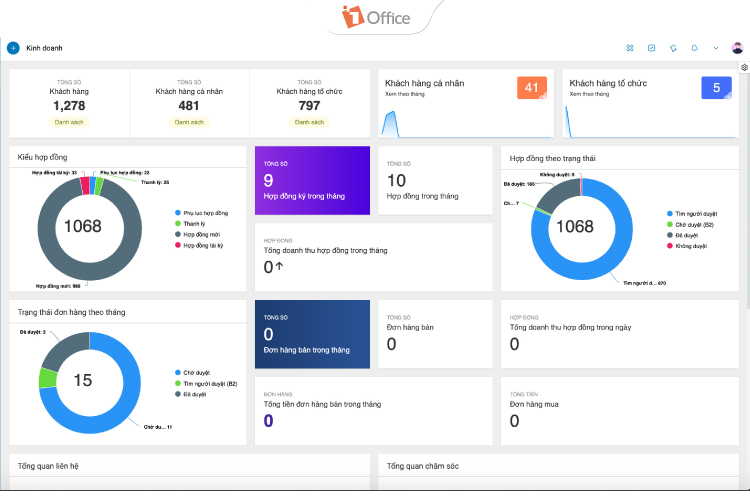Viewport: 750px width, 500px height.
Task: Click the orange 41 badge
Action: [532, 88]
